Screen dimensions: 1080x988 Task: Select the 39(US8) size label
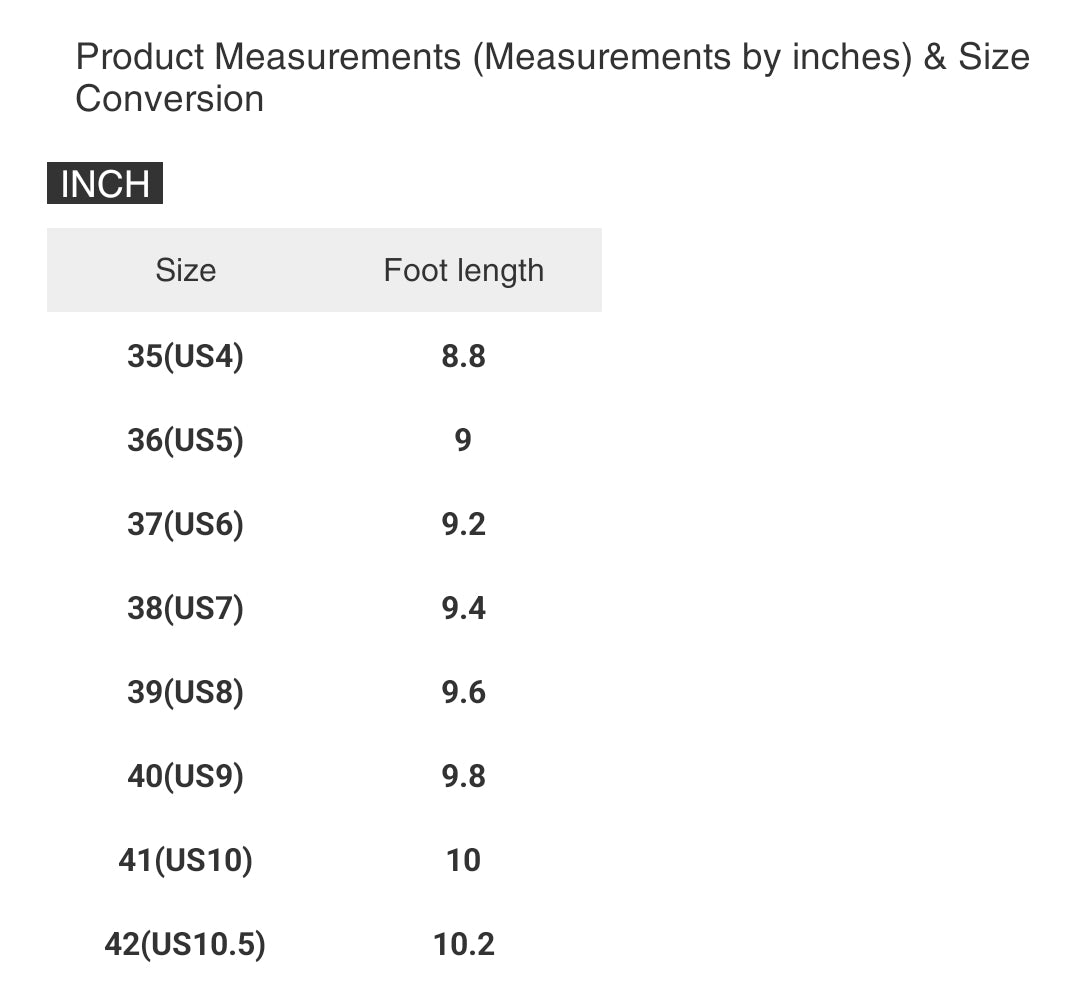click(x=185, y=692)
